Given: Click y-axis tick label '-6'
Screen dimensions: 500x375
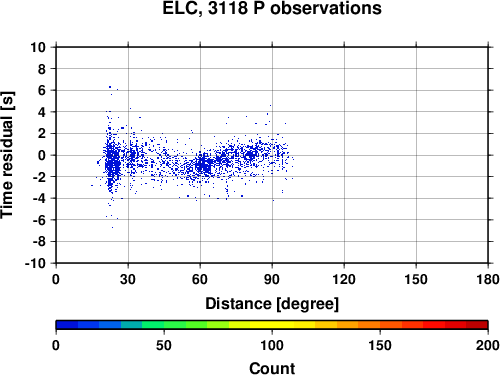Looking at the screenshot, I should click(x=39, y=220).
